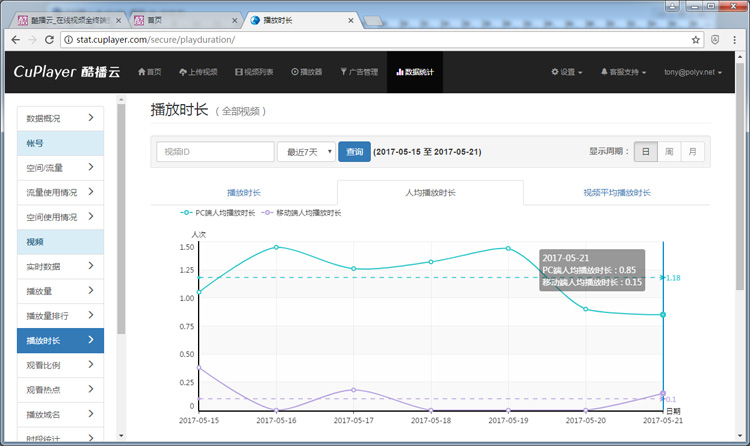Switch display period to 月
Screen dimensions: 750x446
(x=692, y=152)
